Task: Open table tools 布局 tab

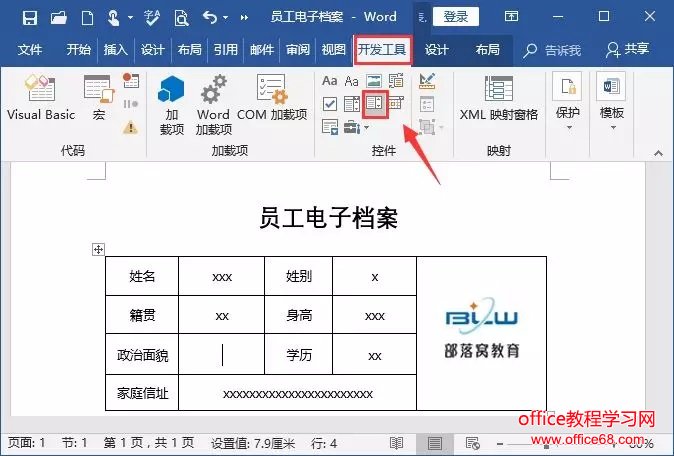Action: (x=487, y=50)
